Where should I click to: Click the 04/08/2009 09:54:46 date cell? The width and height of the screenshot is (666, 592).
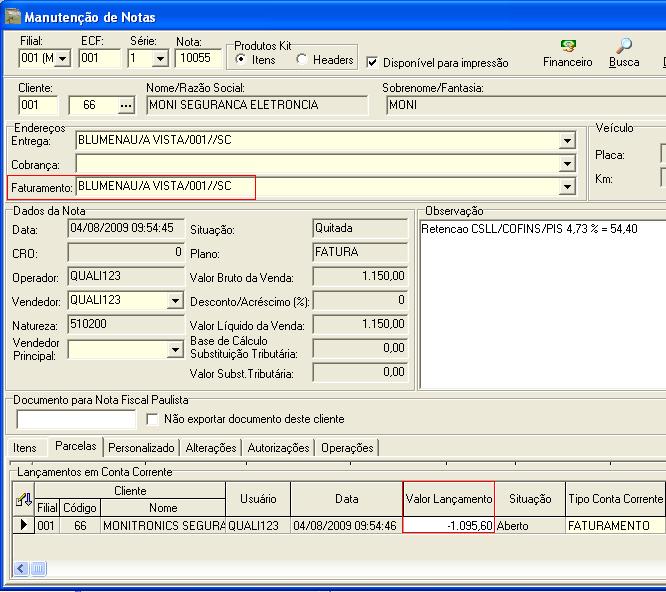[347, 526]
